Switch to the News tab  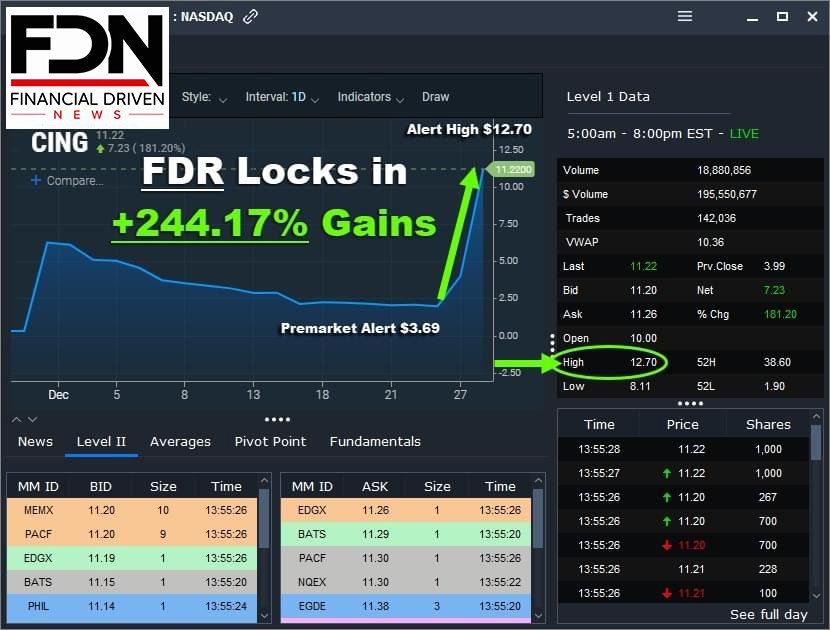pos(35,442)
